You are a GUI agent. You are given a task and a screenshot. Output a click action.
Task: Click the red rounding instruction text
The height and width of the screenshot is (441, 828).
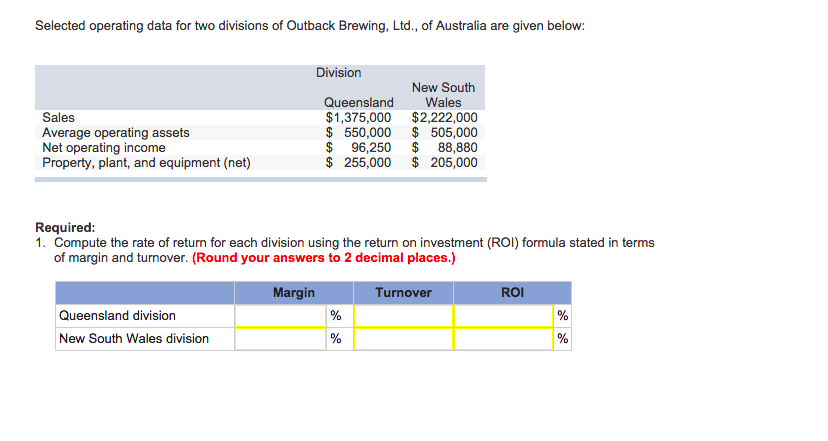pyautogui.click(x=324, y=258)
